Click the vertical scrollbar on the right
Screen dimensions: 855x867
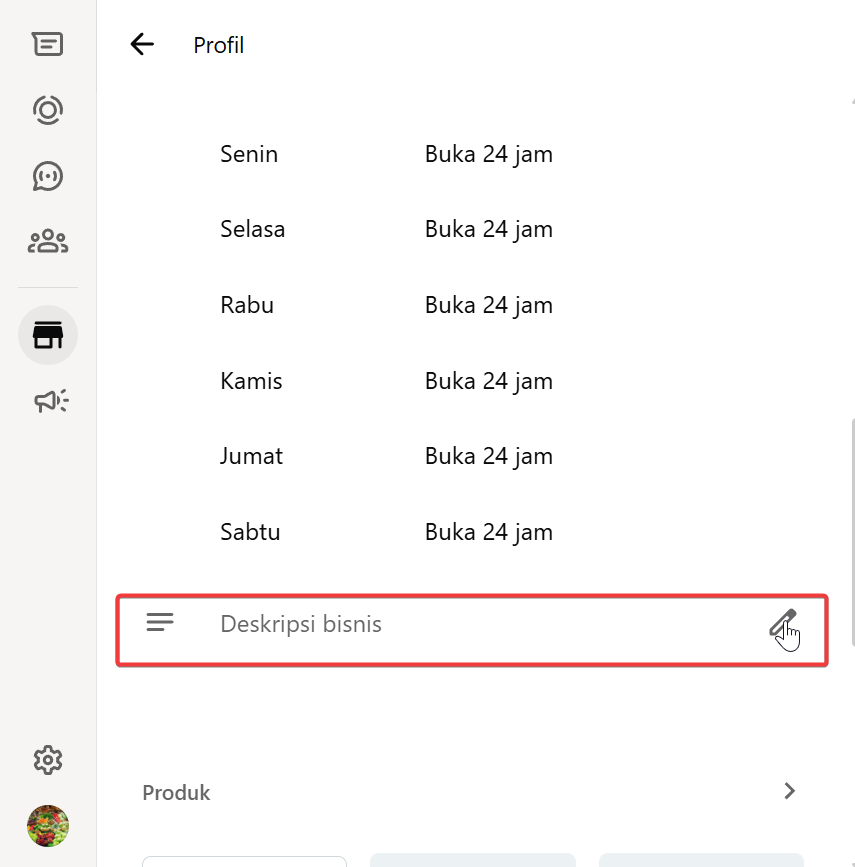pyautogui.click(x=852, y=530)
